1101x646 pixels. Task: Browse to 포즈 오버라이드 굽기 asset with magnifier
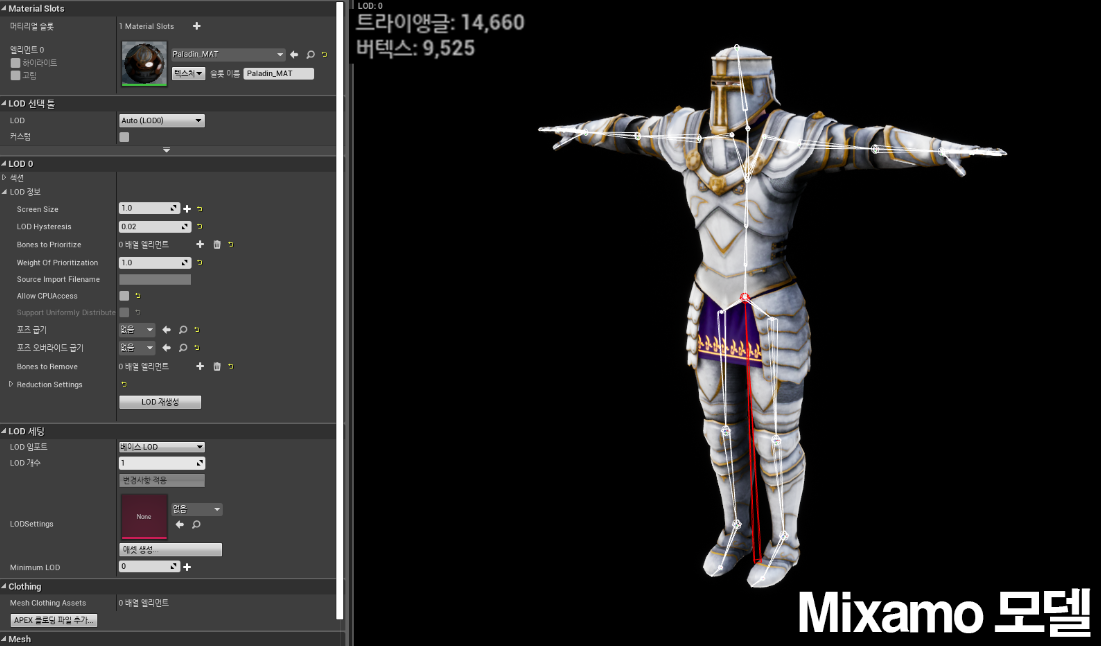tap(183, 348)
